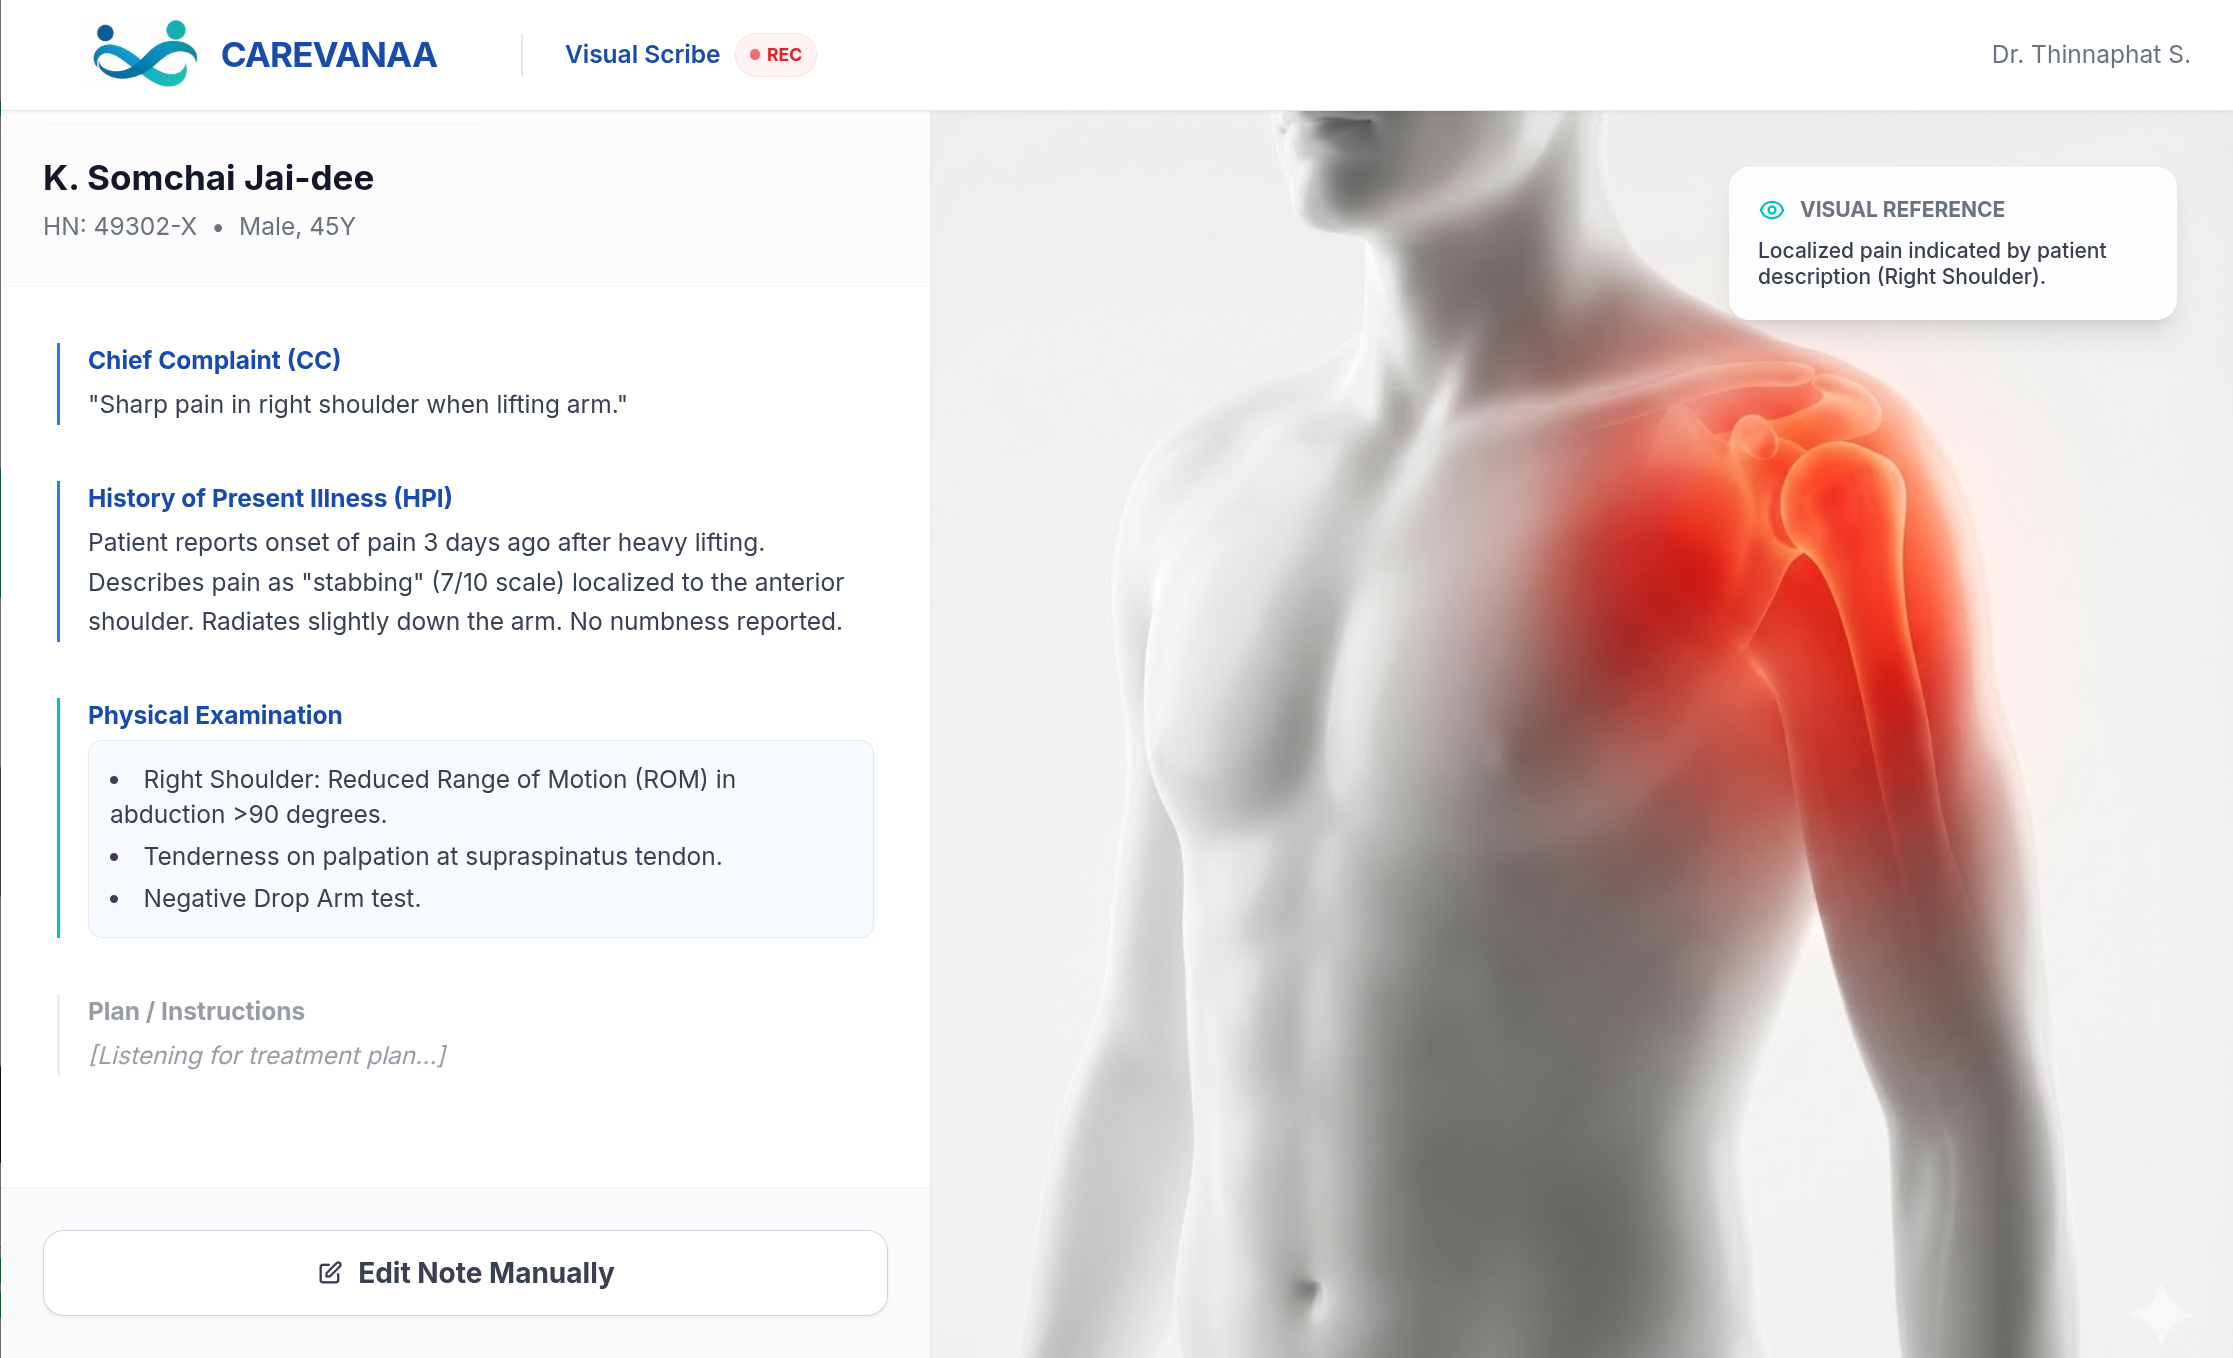This screenshot has height=1358, width=2233.
Task: Click the eye icon in Visual Reference
Action: pyautogui.click(x=1771, y=210)
